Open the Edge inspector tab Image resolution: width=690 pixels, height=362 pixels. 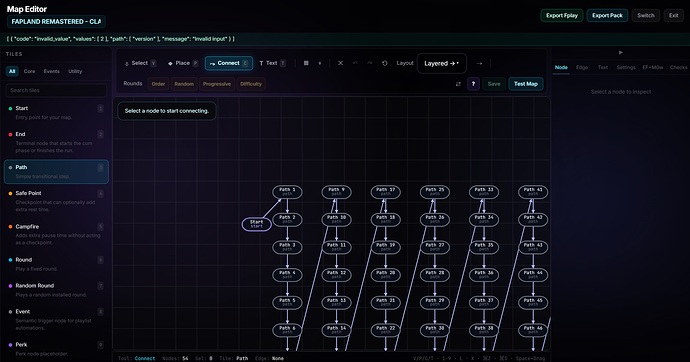pos(582,67)
